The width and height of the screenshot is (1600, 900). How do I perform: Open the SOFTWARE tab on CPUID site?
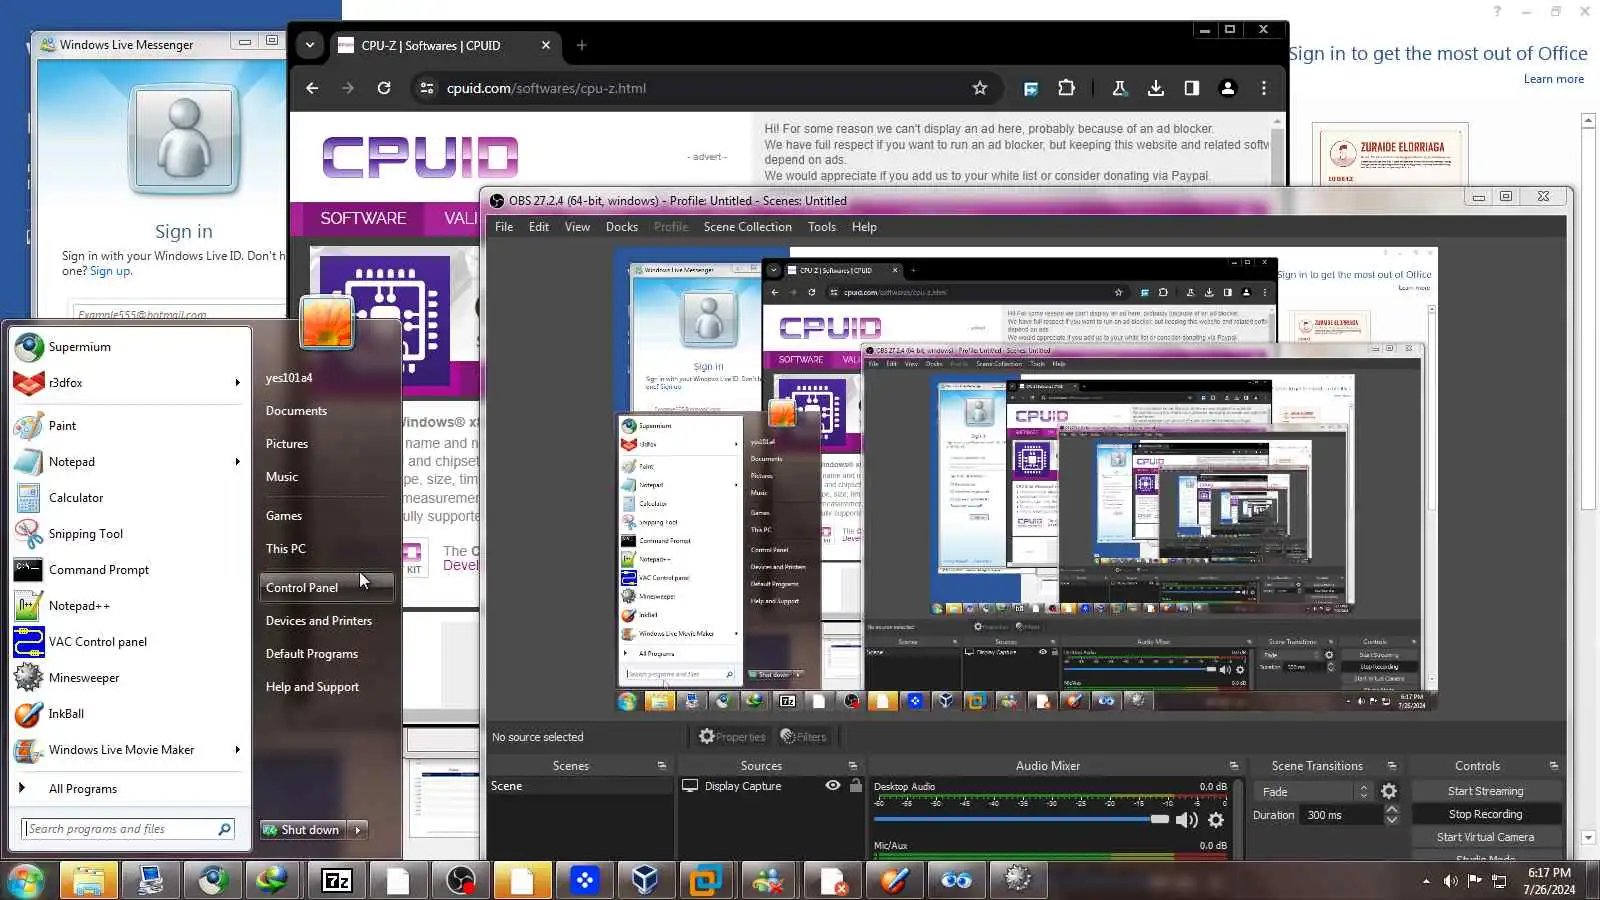363,218
